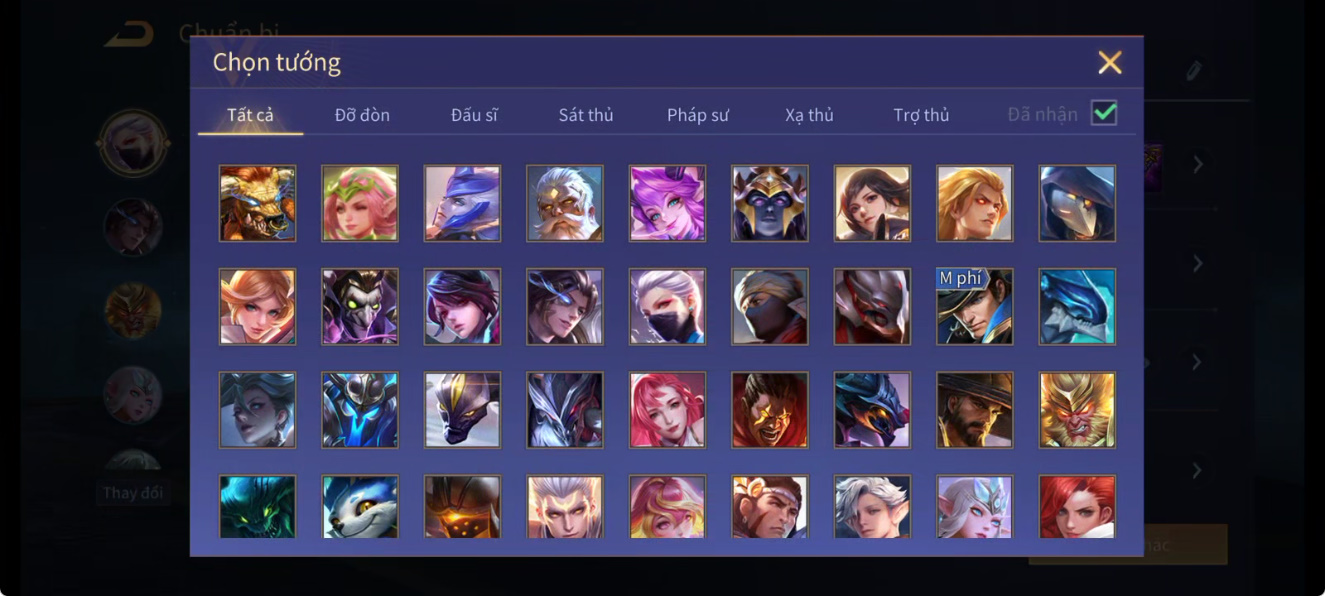Toggle the "Đã nhận" checkbox
Viewport: 1325px width, 596px height.
[x=1104, y=113]
